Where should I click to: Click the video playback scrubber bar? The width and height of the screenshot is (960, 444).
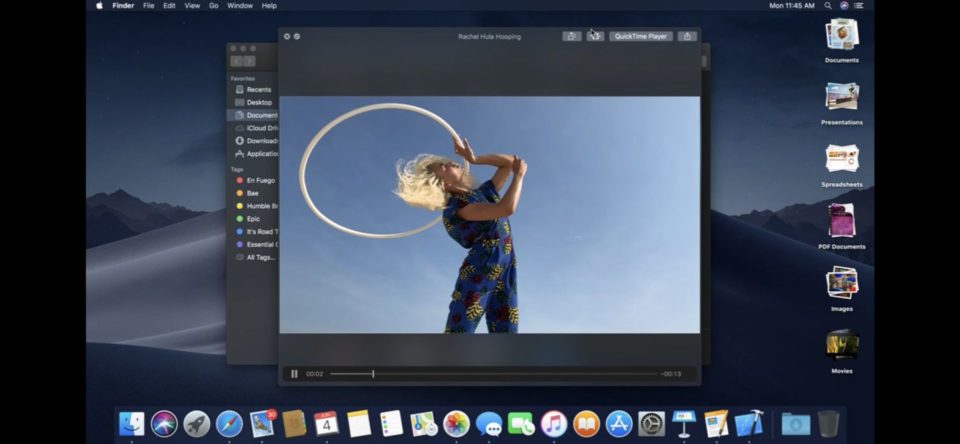(x=493, y=374)
